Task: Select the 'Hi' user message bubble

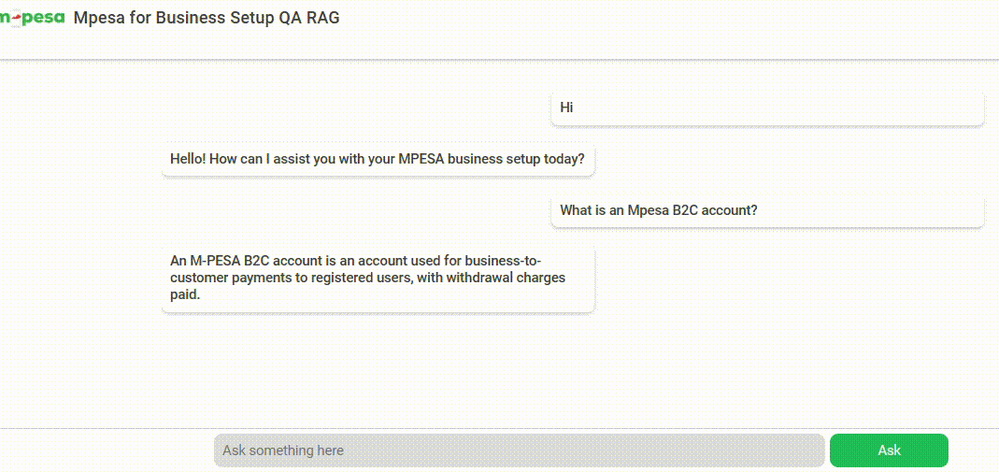Action: pos(767,108)
